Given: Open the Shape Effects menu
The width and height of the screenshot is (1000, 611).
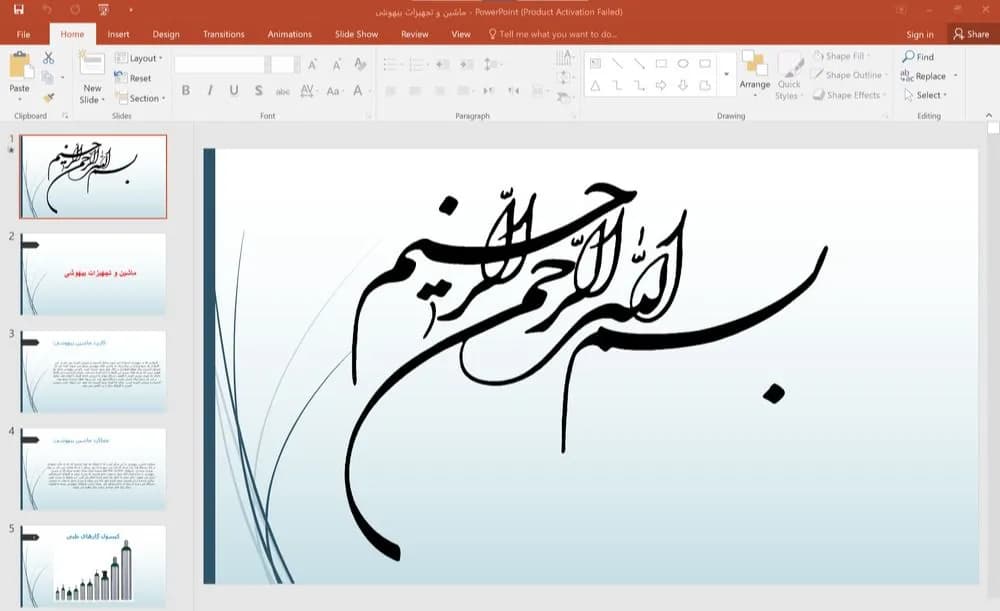Looking at the screenshot, I should click(849, 95).
